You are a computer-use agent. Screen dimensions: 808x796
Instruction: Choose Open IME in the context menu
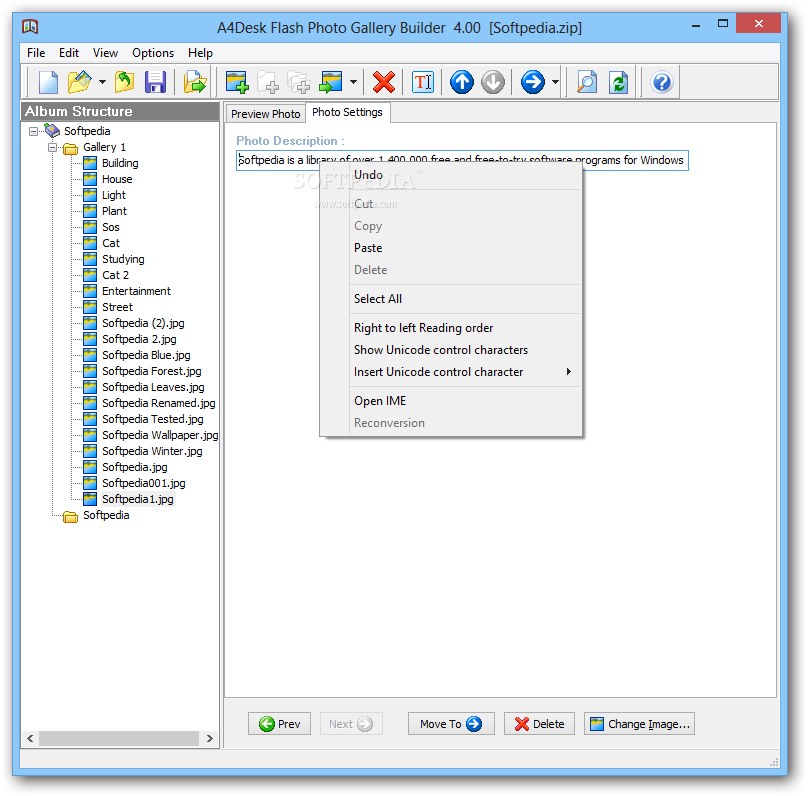coord(380,401)
